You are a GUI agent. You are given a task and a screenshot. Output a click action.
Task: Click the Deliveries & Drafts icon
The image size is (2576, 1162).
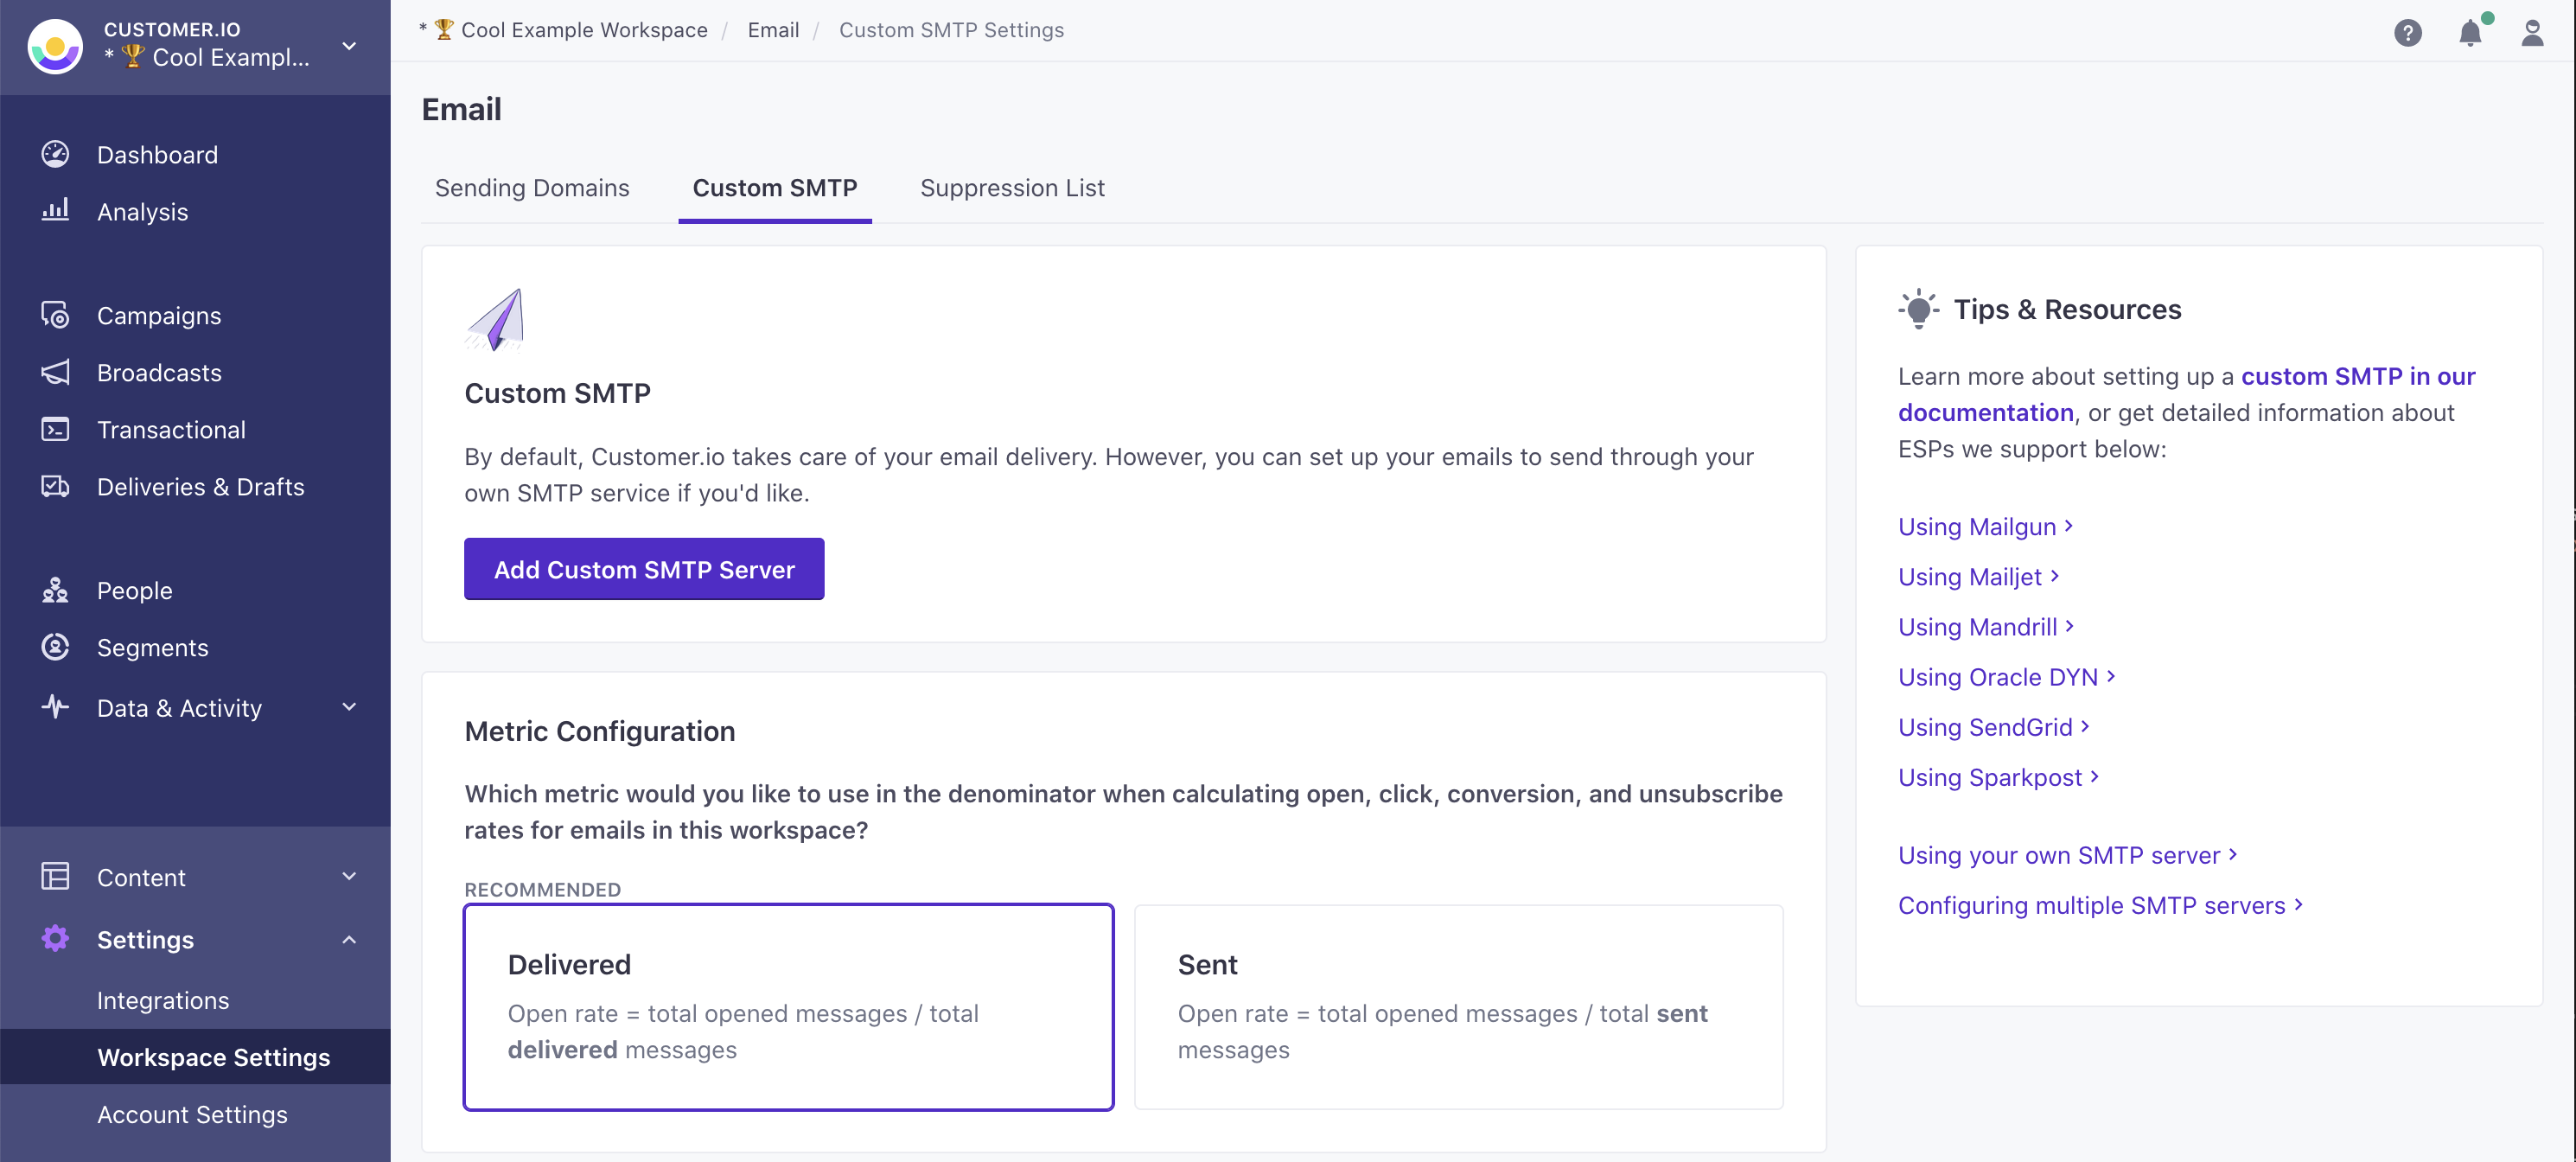tap(55, 486)
